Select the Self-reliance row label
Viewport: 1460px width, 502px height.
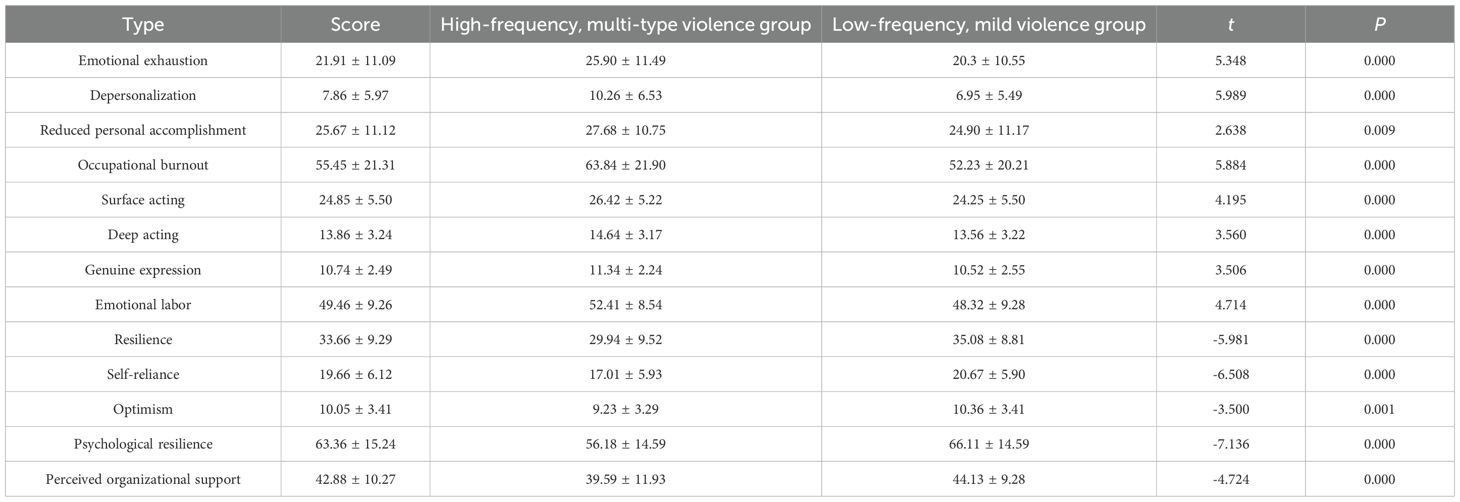[143, 375]
